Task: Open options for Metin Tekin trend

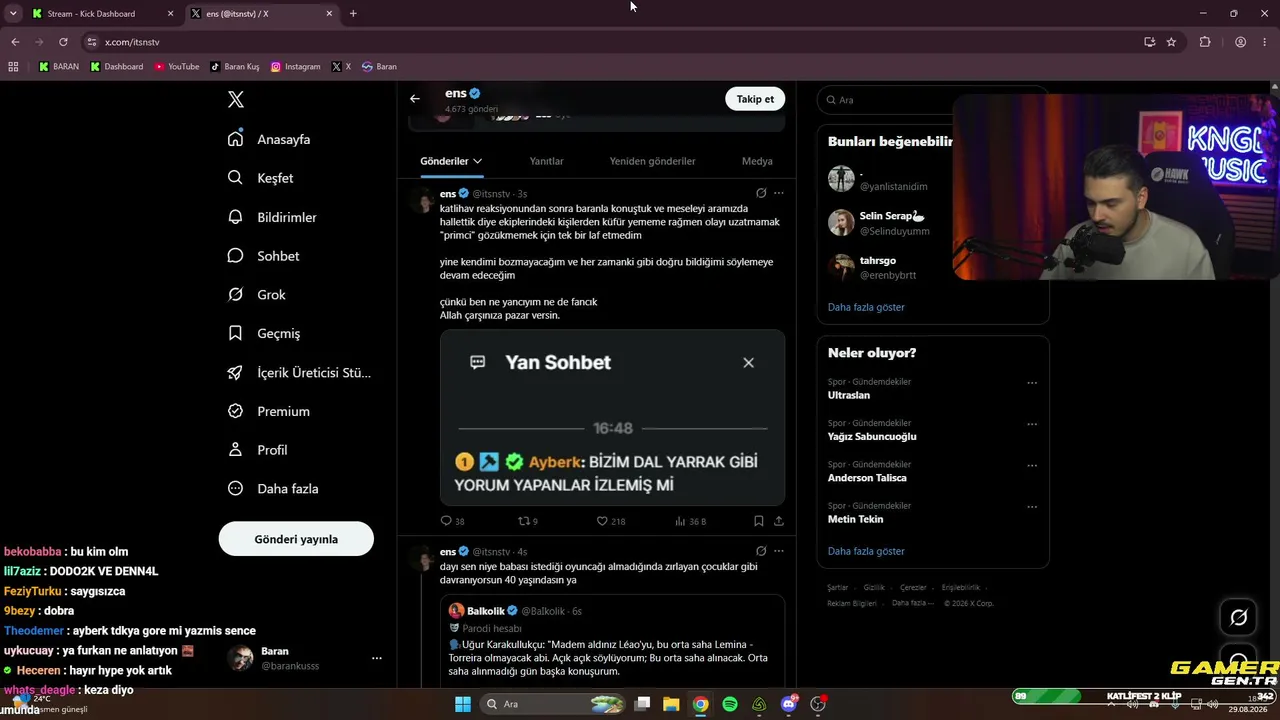Action: [1032, 507]
